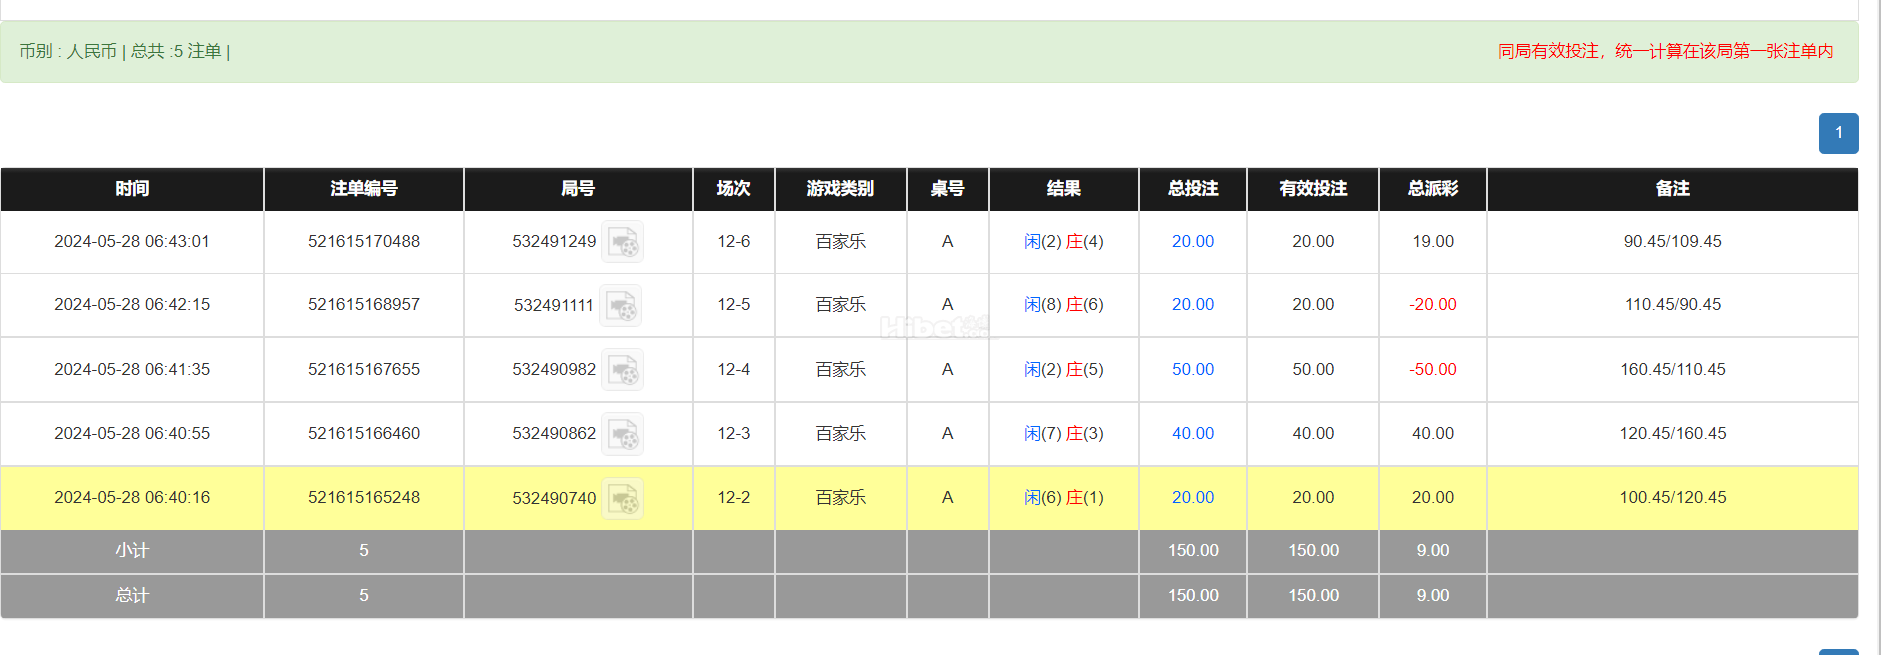Click the 总计 total row label
Screen dimensions: 1881x655
click(132, 596)
